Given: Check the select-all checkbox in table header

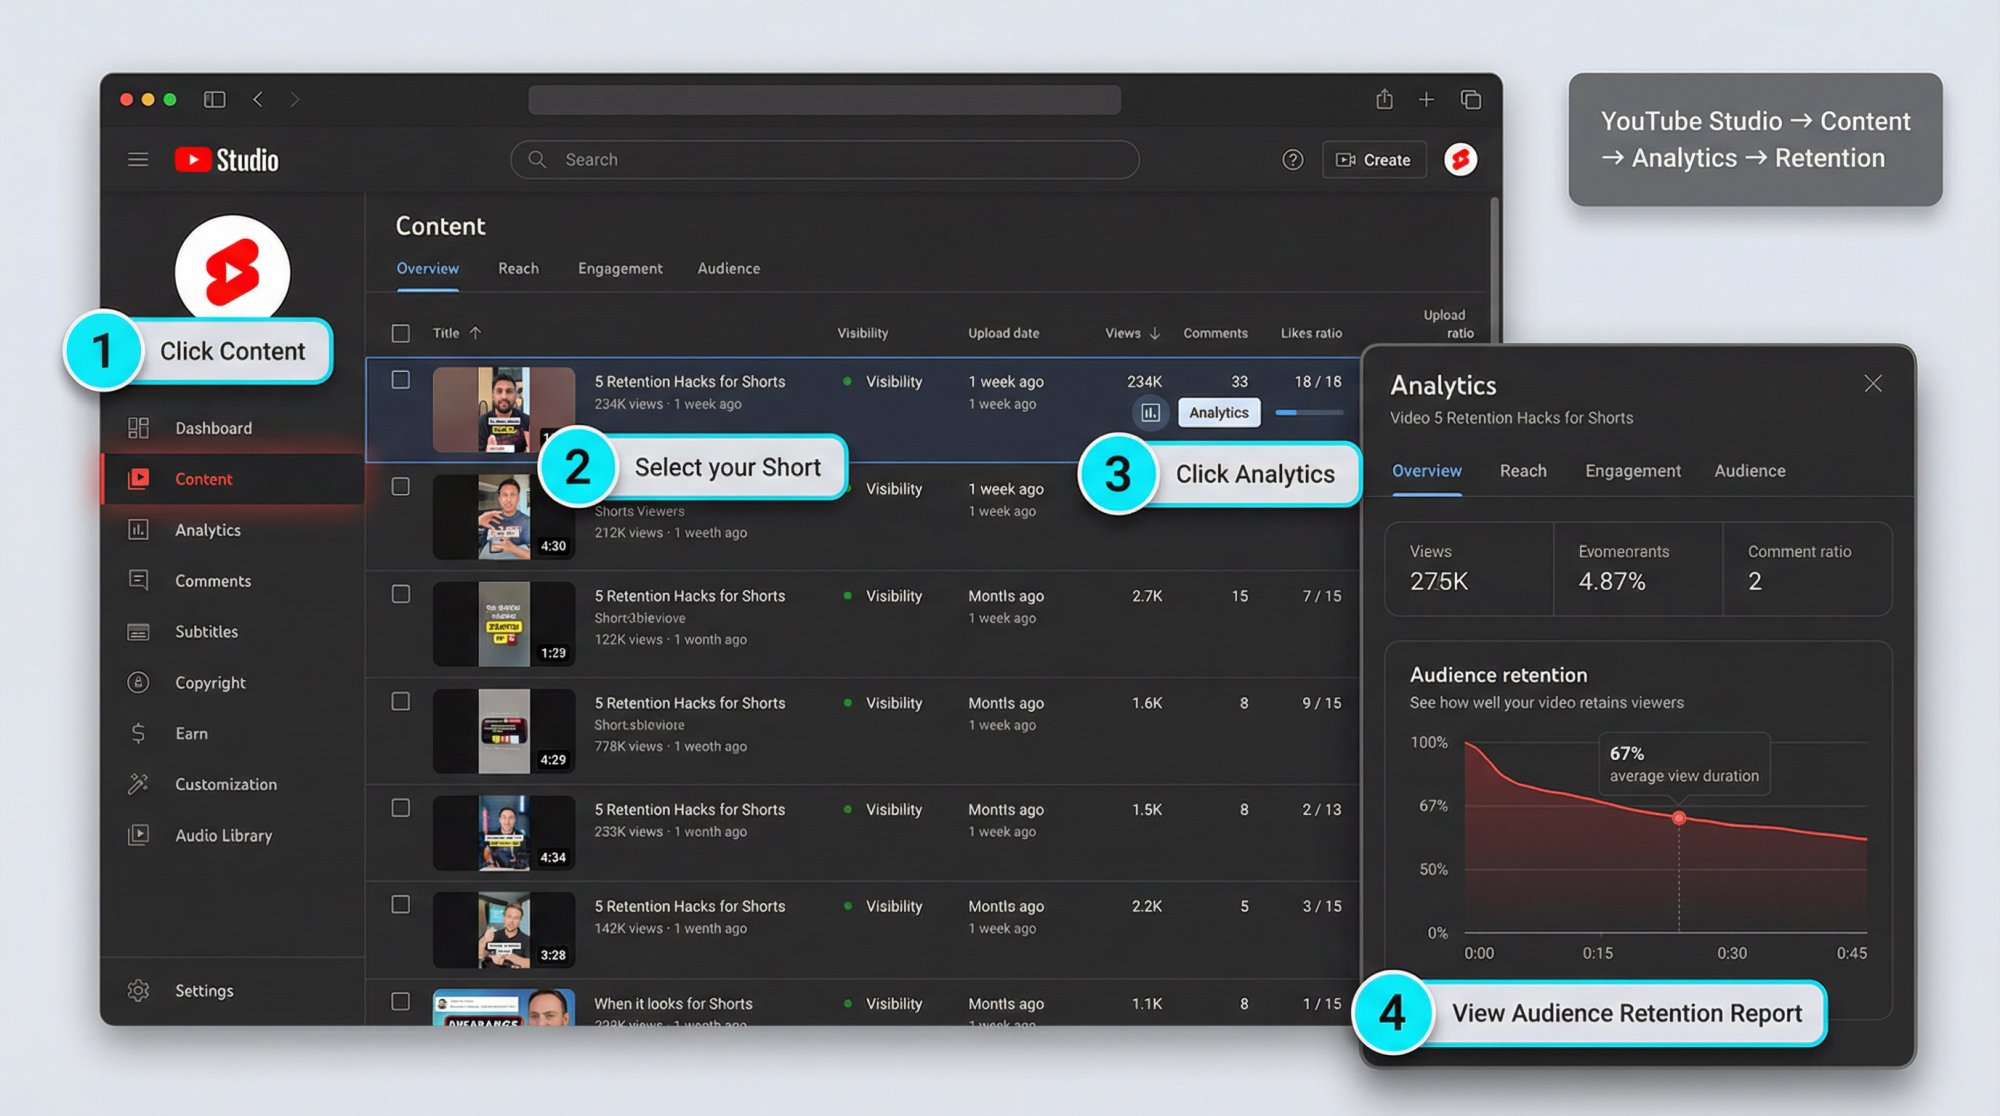Looking at the screenshot, I should click(x=401, y=333).
